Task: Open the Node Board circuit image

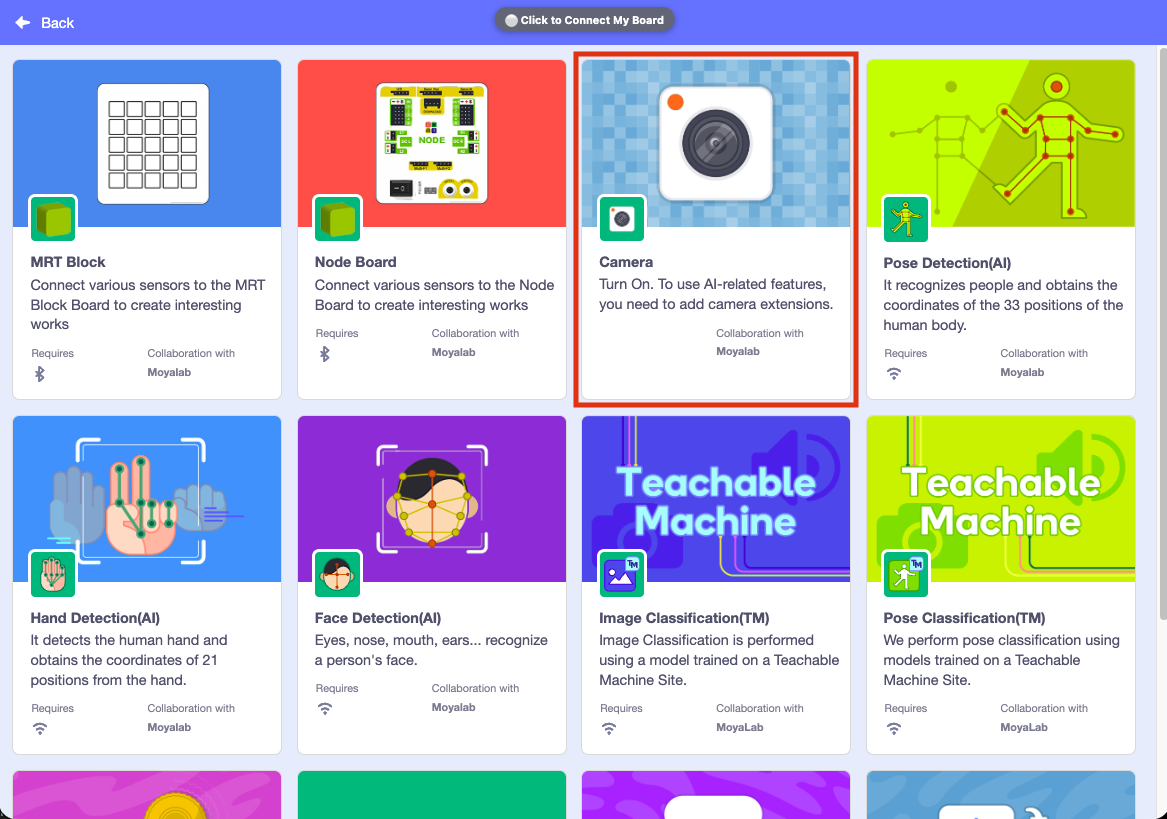Action: pyautogui.click(x=432, y=144)
